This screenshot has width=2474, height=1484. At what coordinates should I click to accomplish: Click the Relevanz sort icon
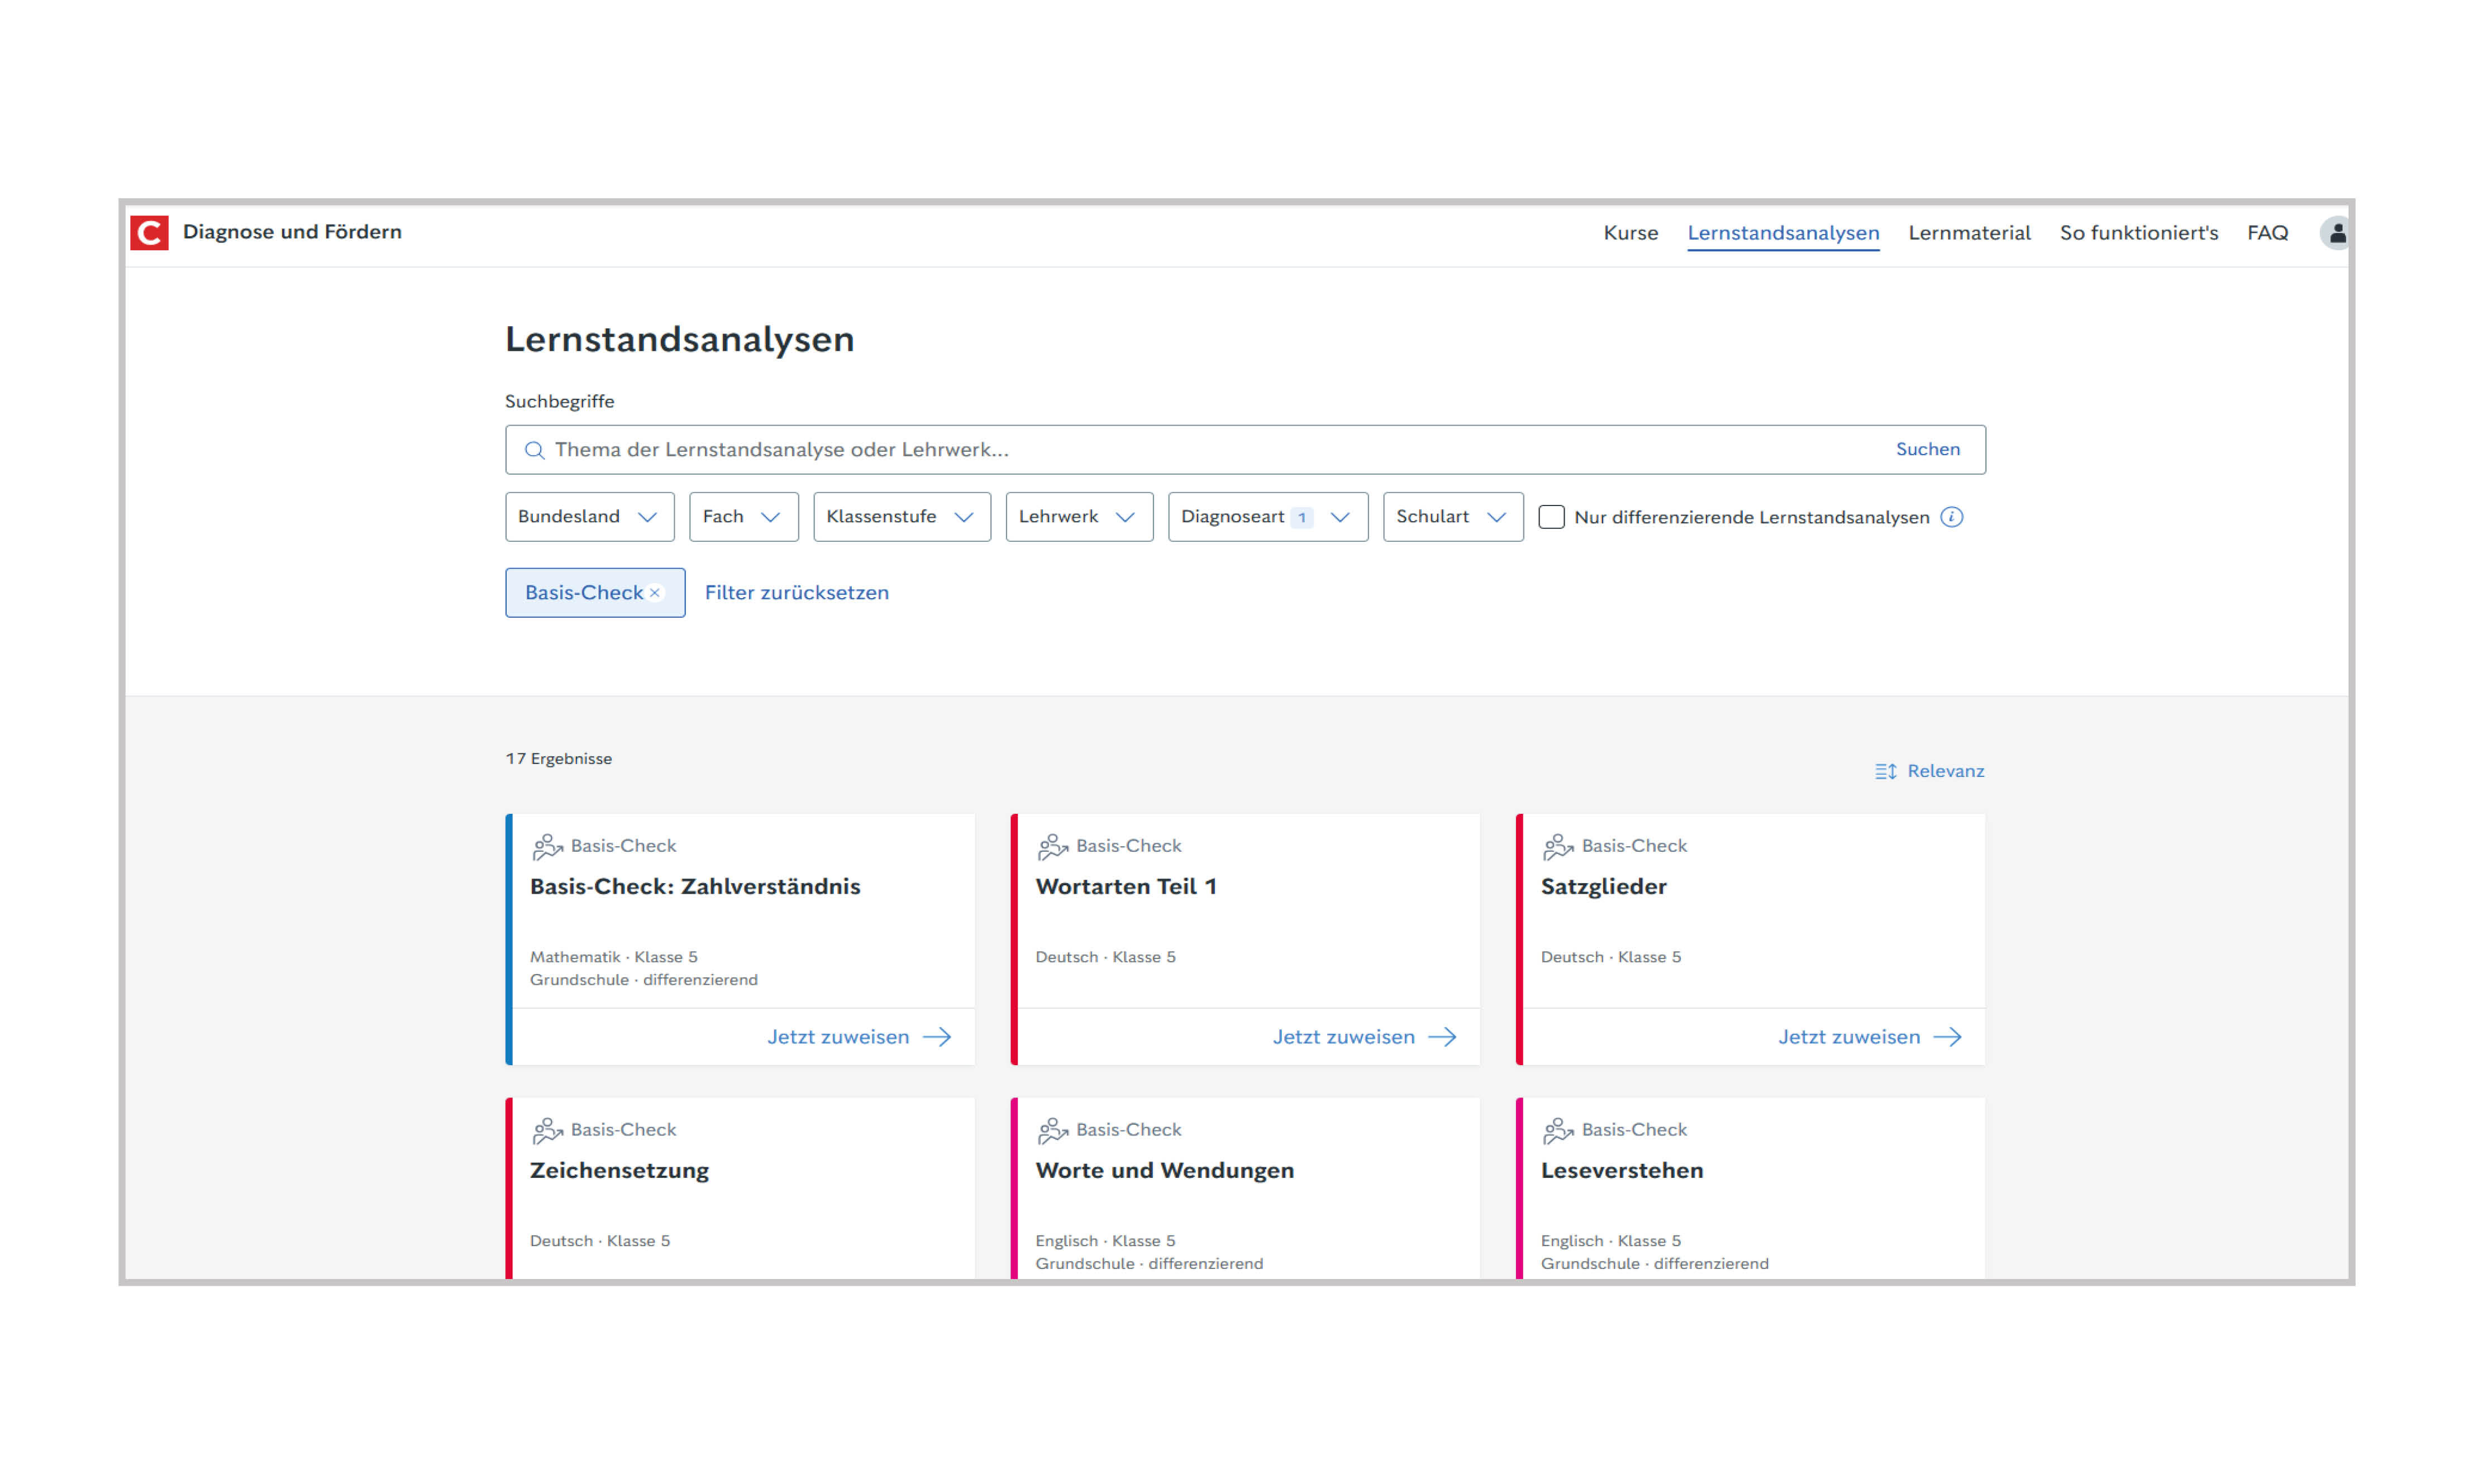(1885, 771)
